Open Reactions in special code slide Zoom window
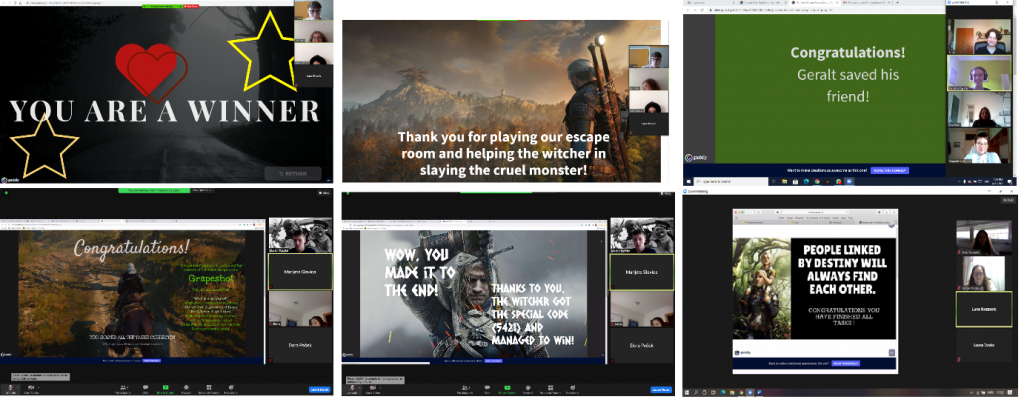This screenshot has height=405, width=1024. point(573,389)
